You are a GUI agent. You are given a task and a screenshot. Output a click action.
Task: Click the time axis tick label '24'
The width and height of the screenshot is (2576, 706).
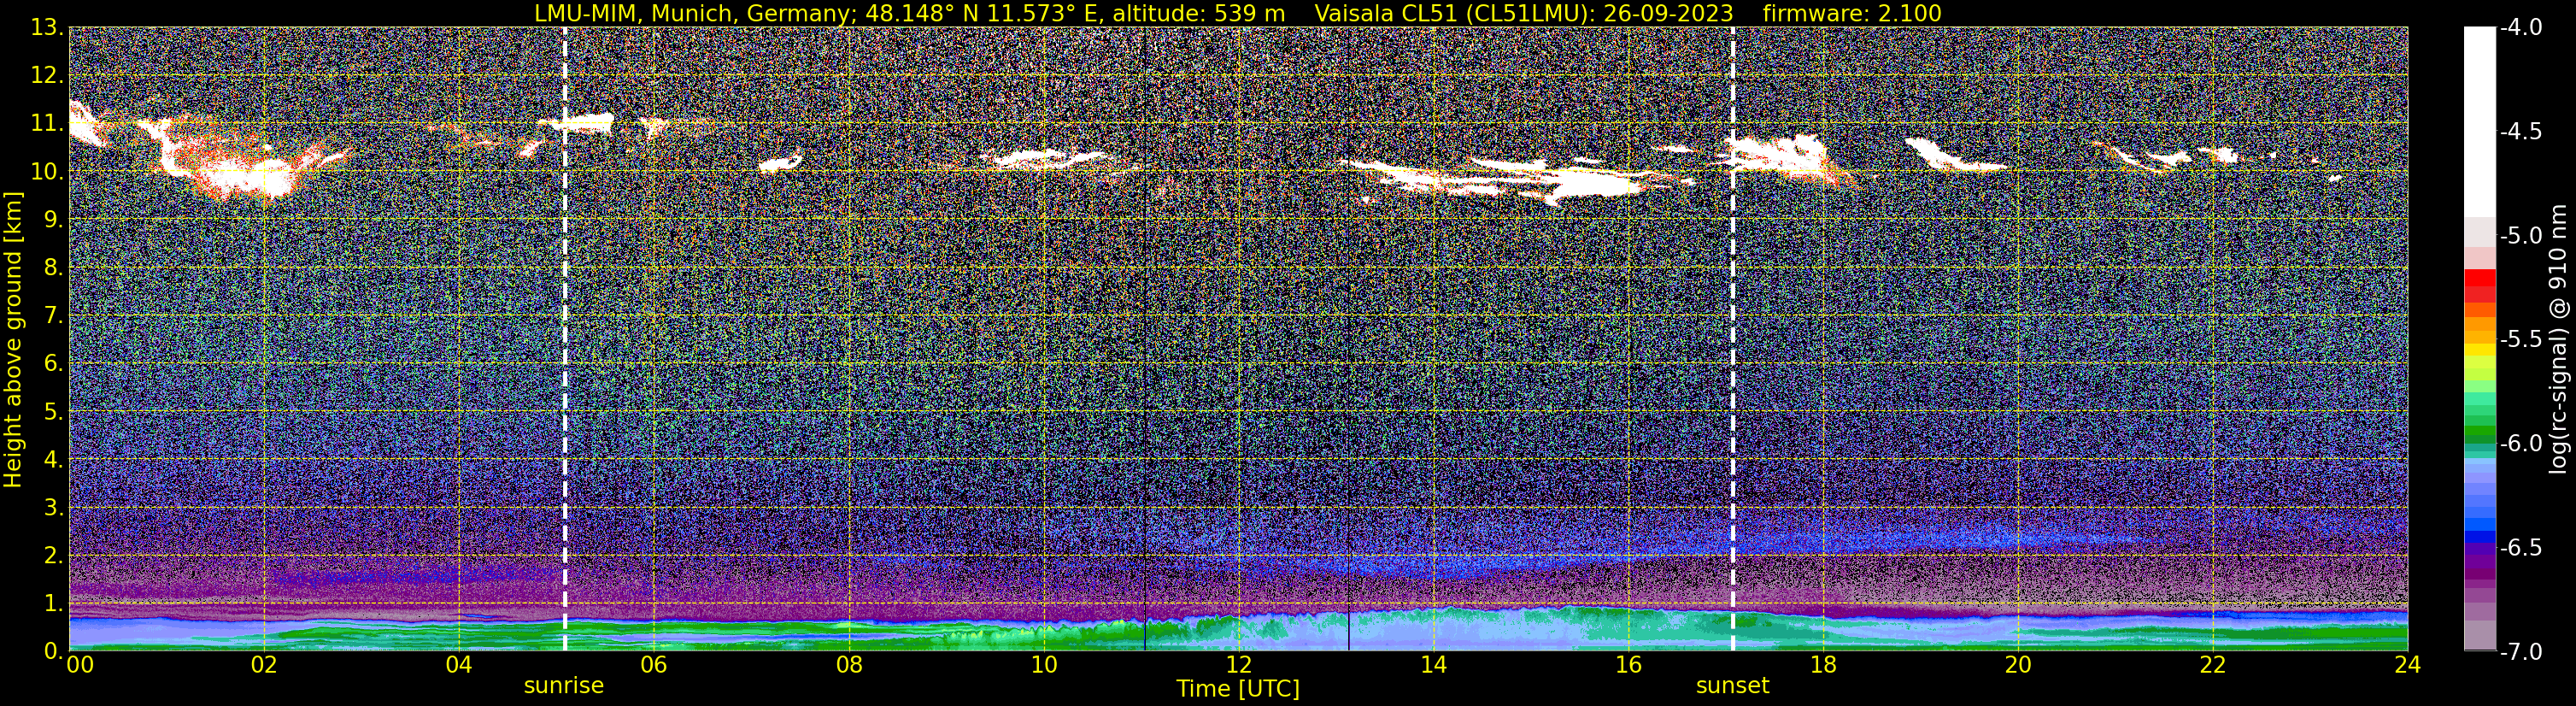(x=2408, y=665)
